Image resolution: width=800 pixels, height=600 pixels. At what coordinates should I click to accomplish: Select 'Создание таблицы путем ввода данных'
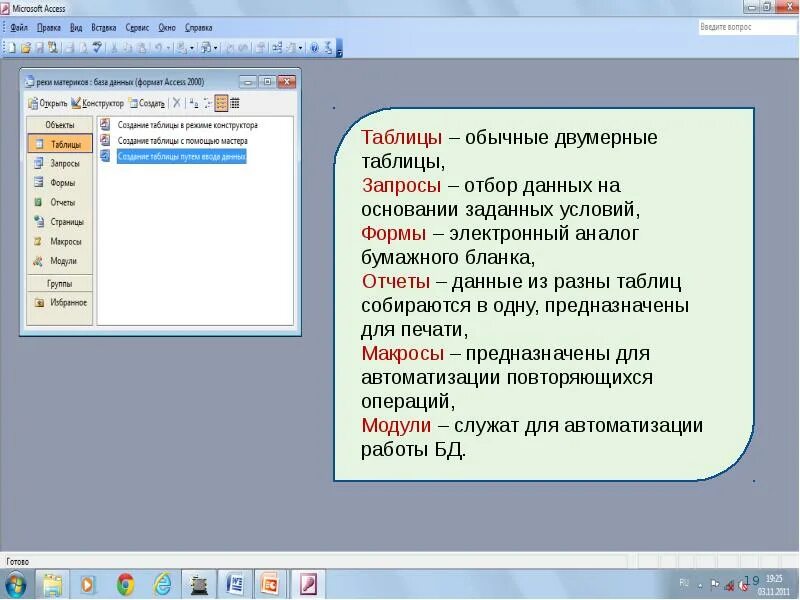[x=173, y=156]
